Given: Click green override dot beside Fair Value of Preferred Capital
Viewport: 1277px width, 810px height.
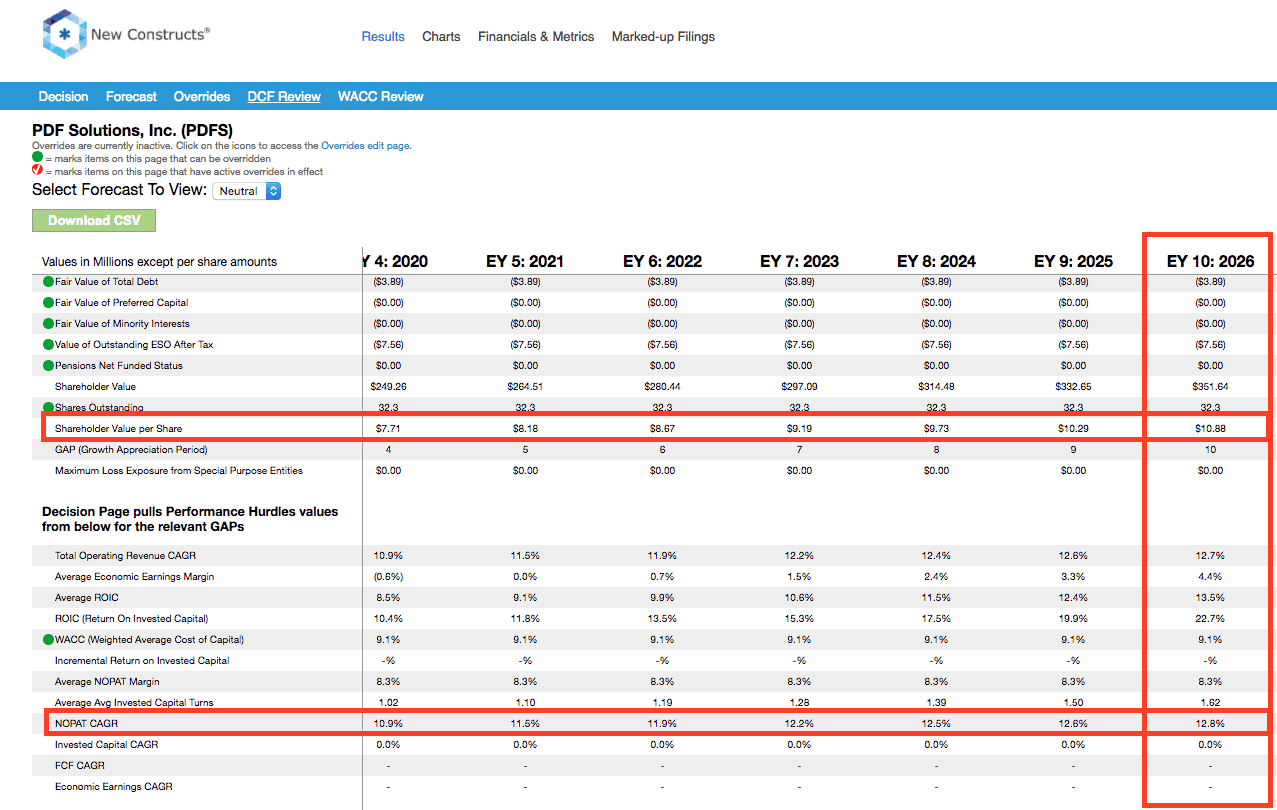Looking at the screenshot, I should click(48, 303).
